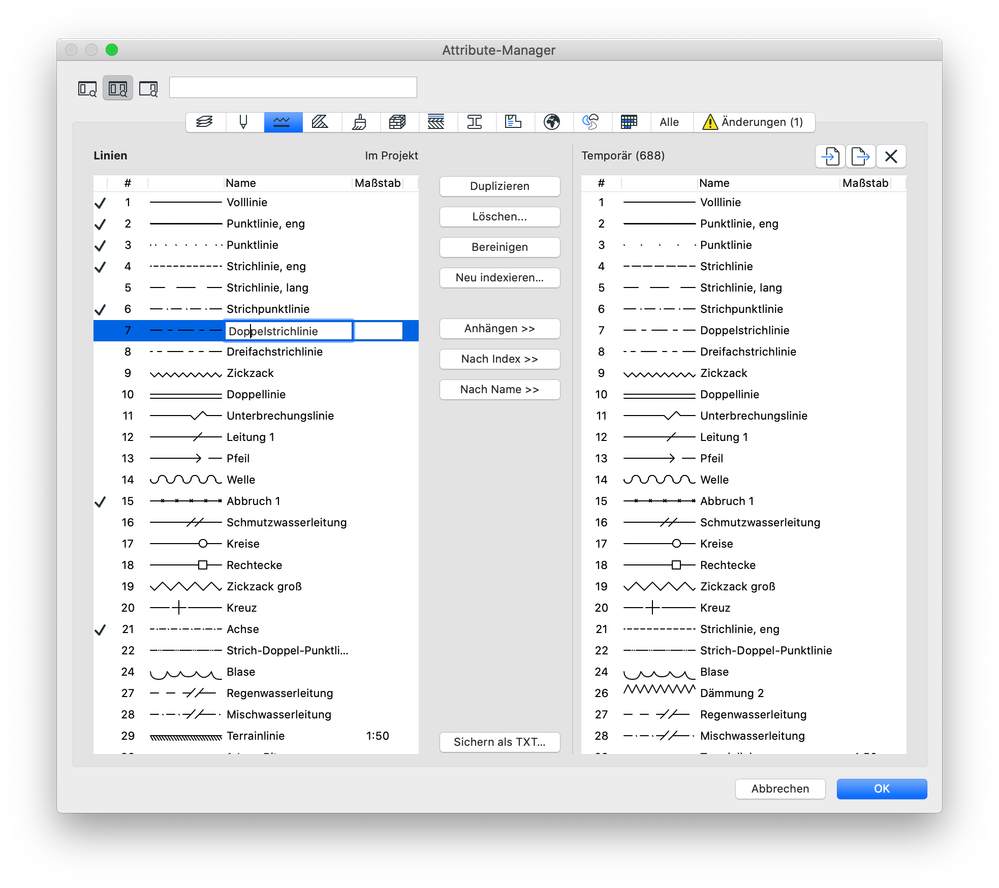Open the Fills attribute tab
999x888 pixels.
click(x=320, y=122)
